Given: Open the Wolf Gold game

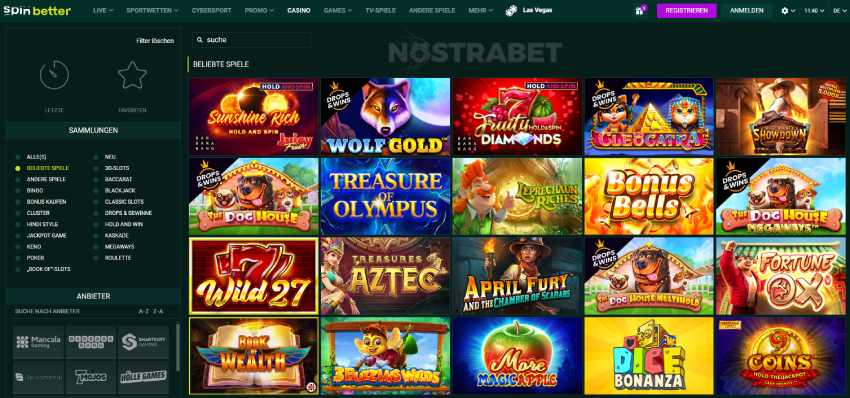Looking at the screenshot, I should click(x=385, y=117).
